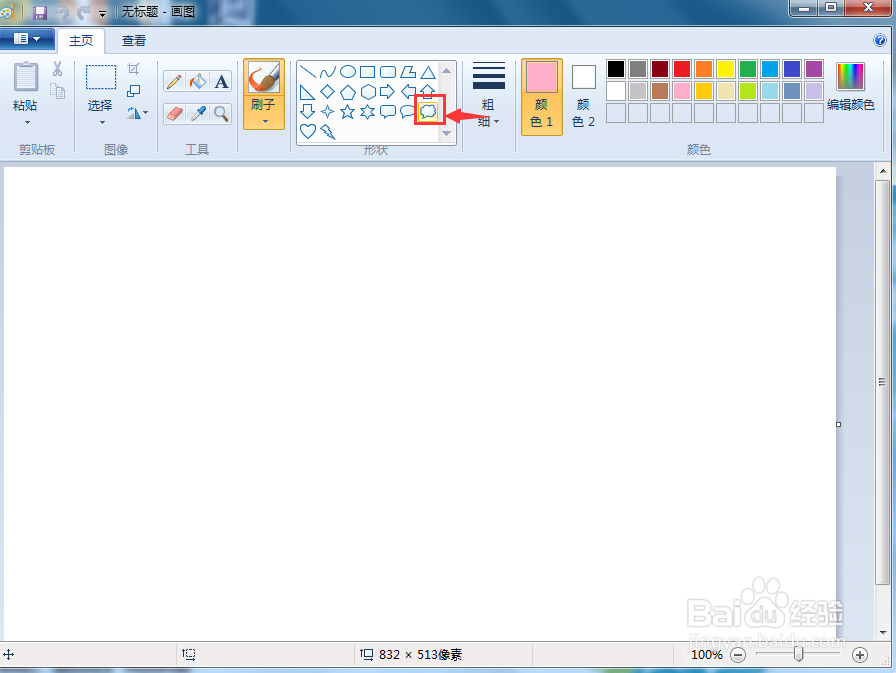Choose the Hexagon shape
This screenshot has width=896, height=673.
[x=368, y=92]
